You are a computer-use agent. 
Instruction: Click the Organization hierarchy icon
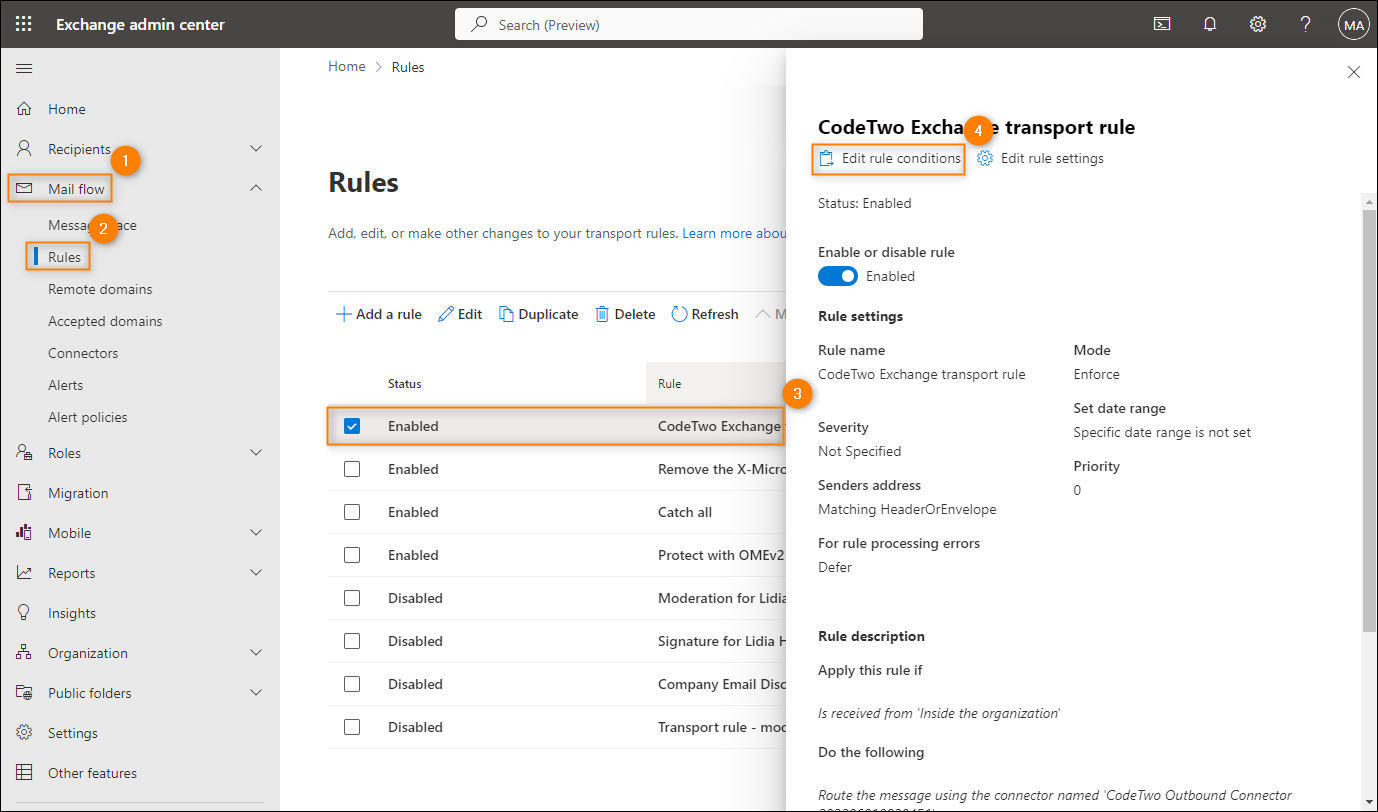25,653
